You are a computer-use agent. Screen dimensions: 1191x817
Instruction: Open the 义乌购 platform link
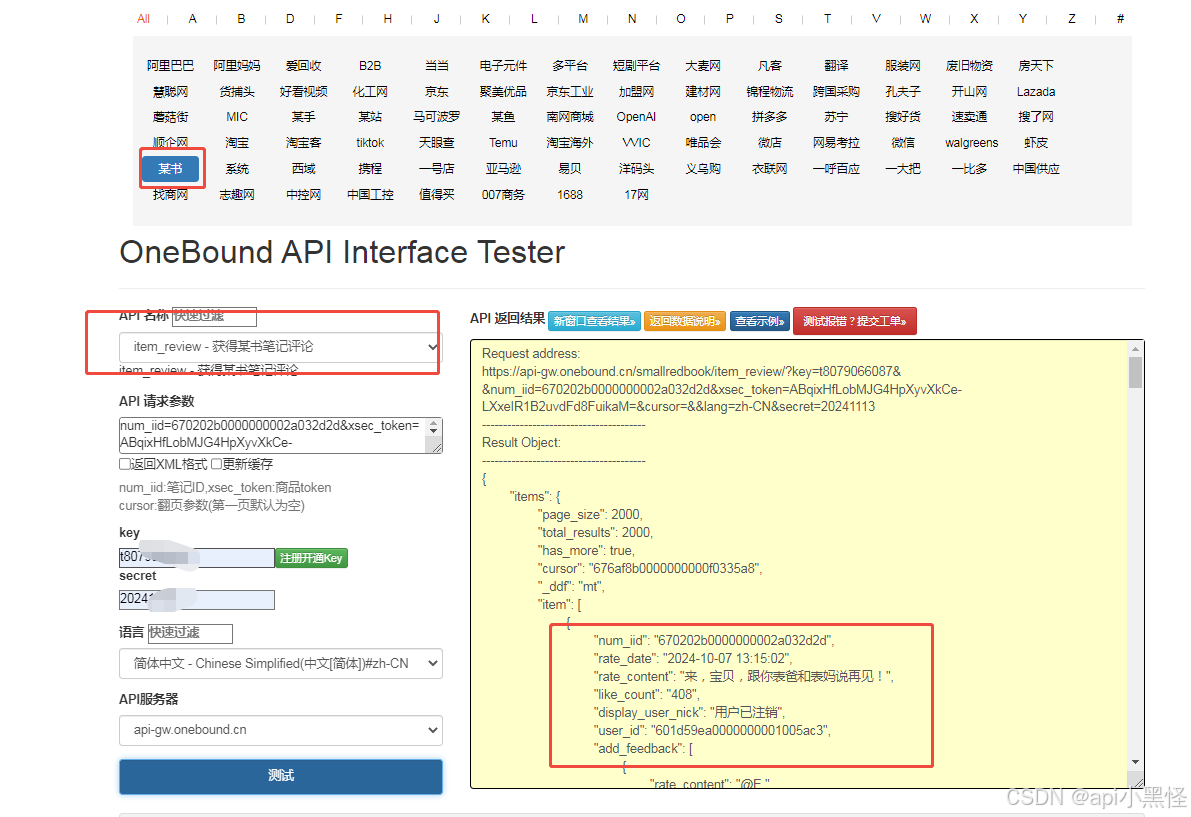703,169
